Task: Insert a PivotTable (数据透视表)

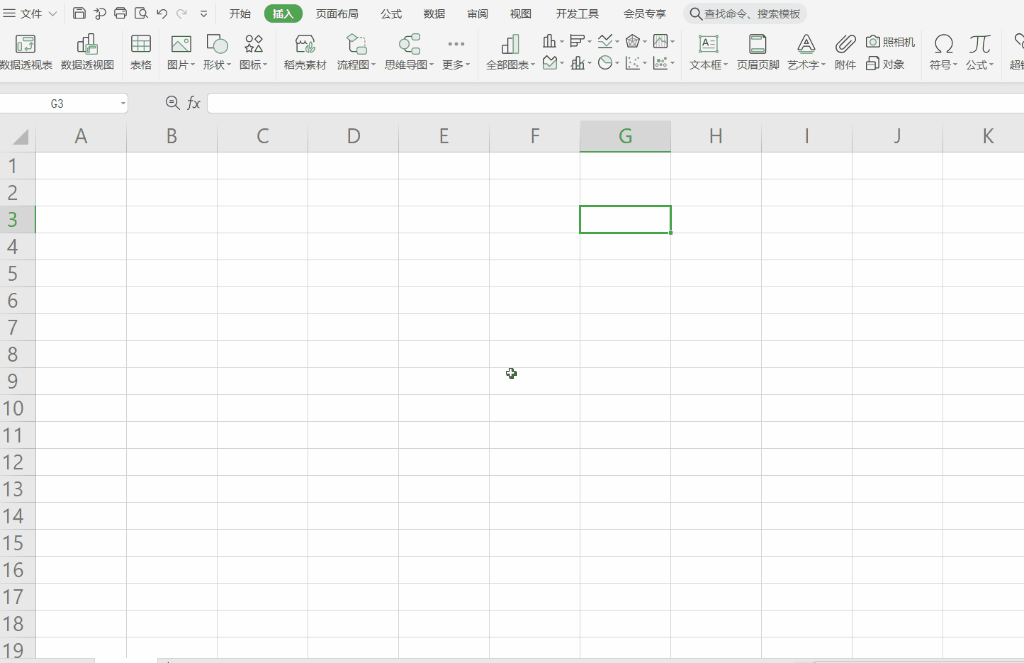Action: (x=26, y=52)
